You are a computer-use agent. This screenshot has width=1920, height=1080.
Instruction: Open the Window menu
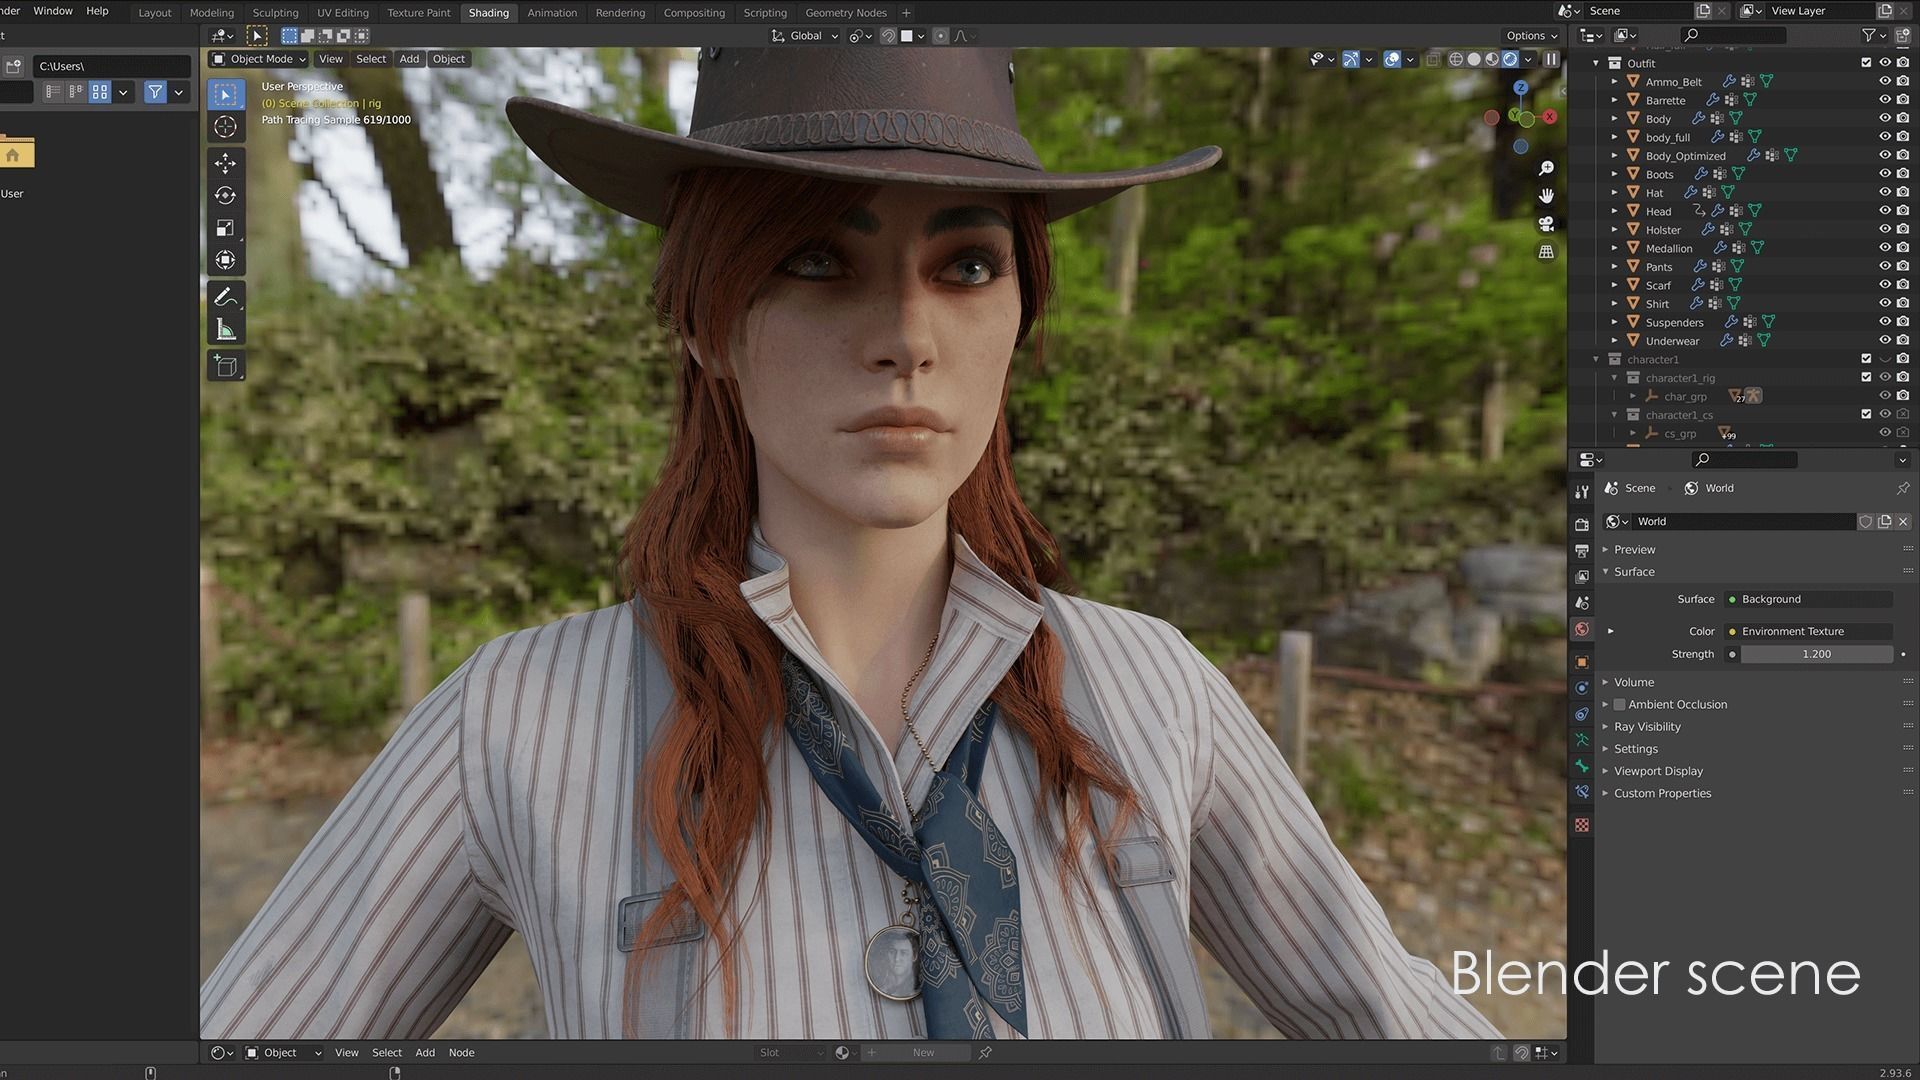click(53, 11)
